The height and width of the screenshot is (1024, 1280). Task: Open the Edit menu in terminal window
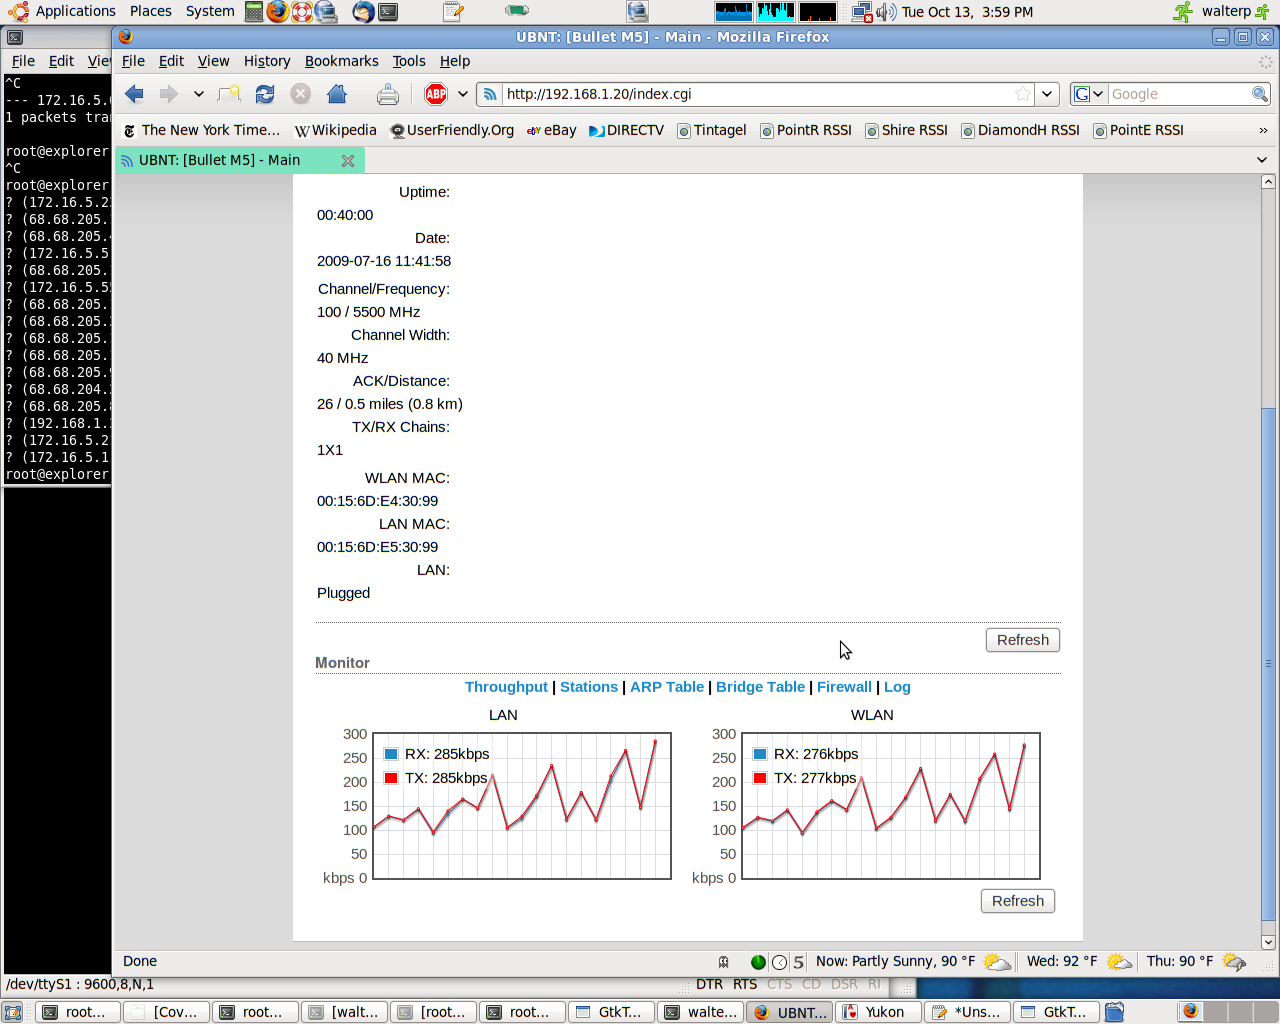coord(61,61)
